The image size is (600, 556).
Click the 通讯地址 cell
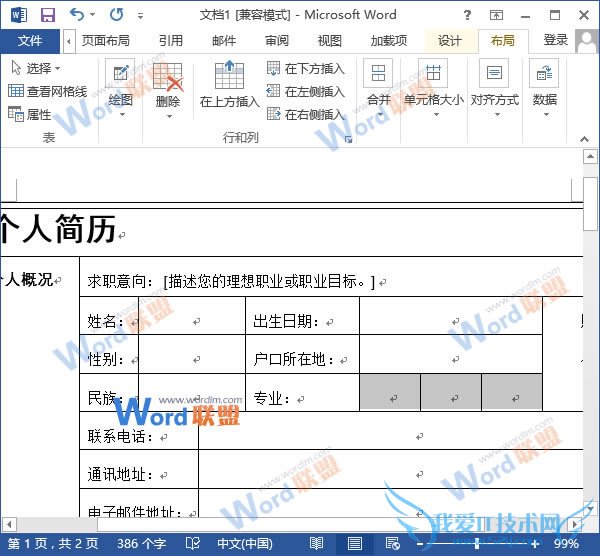pos(139,470)
